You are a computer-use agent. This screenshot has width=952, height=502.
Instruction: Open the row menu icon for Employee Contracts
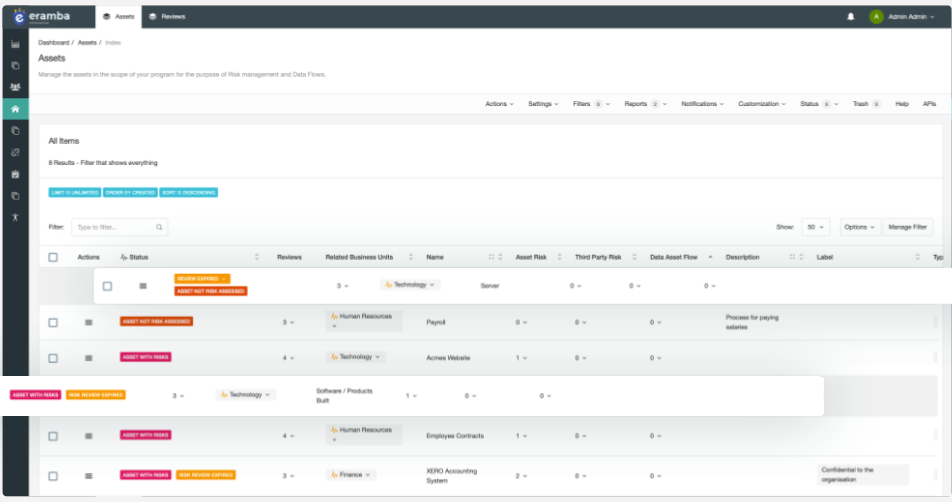pyautogui.click(x=89, y=436)
